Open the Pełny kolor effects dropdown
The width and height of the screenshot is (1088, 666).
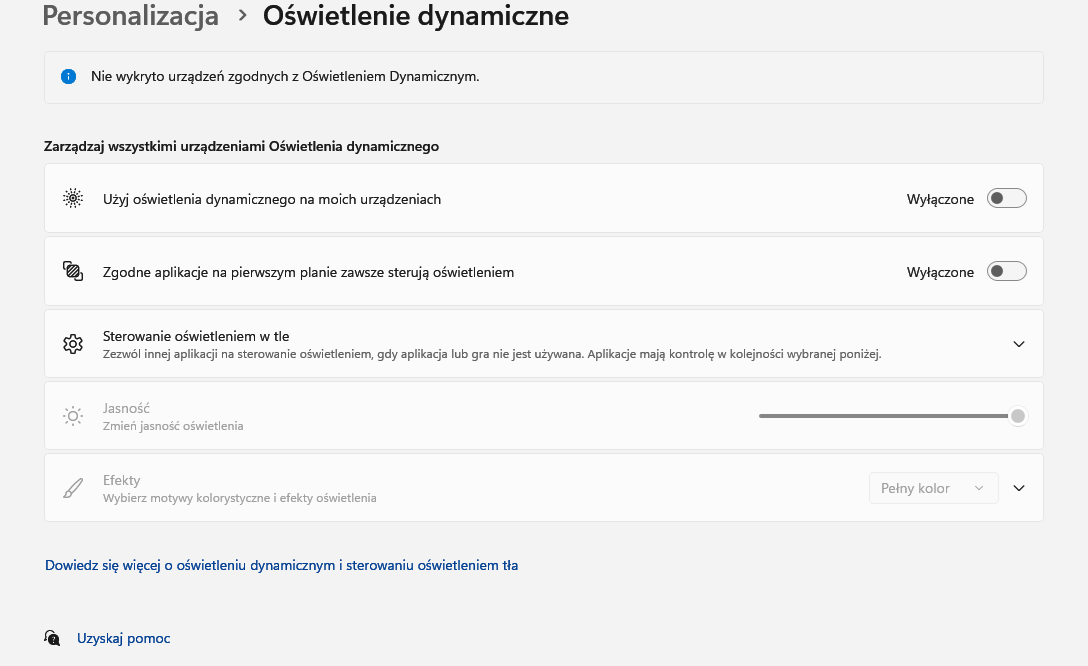coord(933,488)
